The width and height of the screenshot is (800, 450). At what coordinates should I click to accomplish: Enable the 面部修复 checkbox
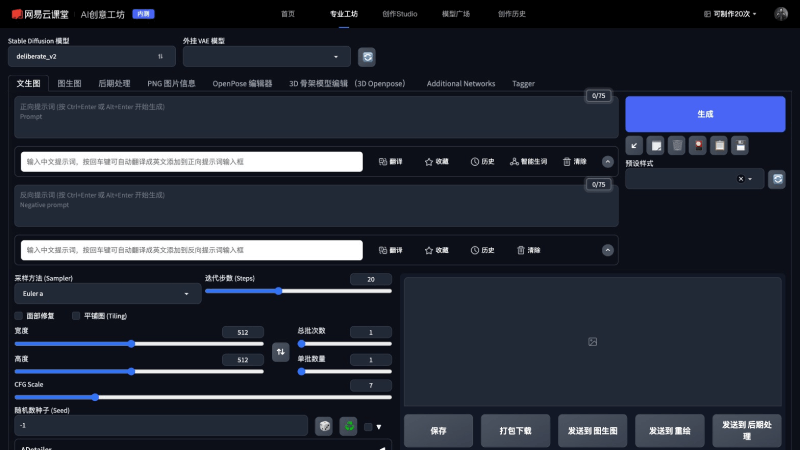[x=19, y=316]
